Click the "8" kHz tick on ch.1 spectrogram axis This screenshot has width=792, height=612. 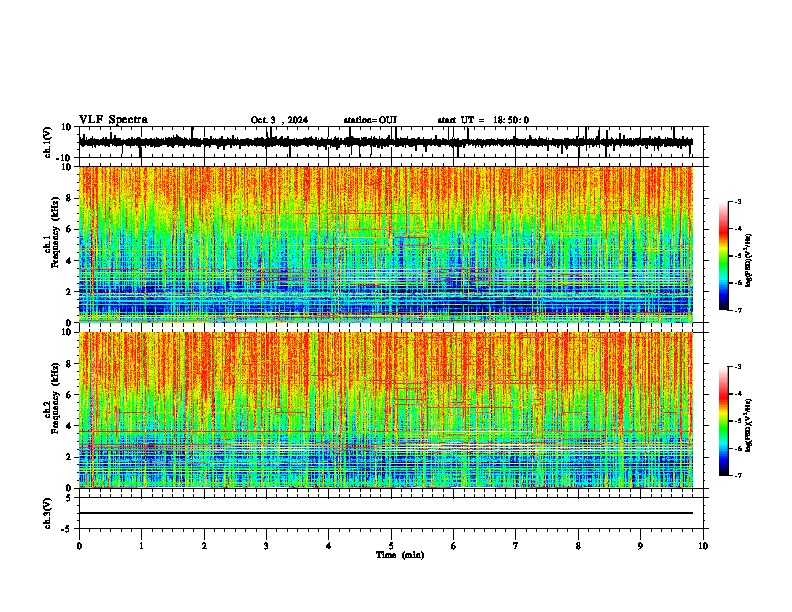(x=70, y=198)
